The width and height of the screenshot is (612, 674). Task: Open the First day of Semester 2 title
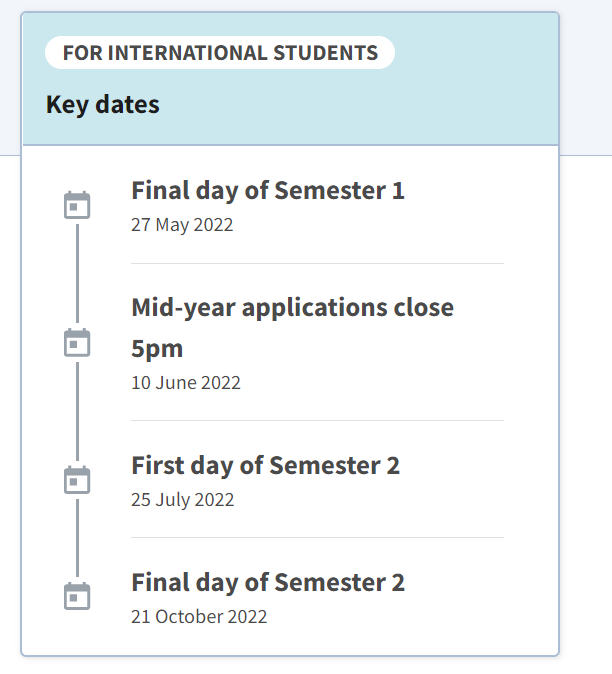pyautogui.click(x=266, y=466)
